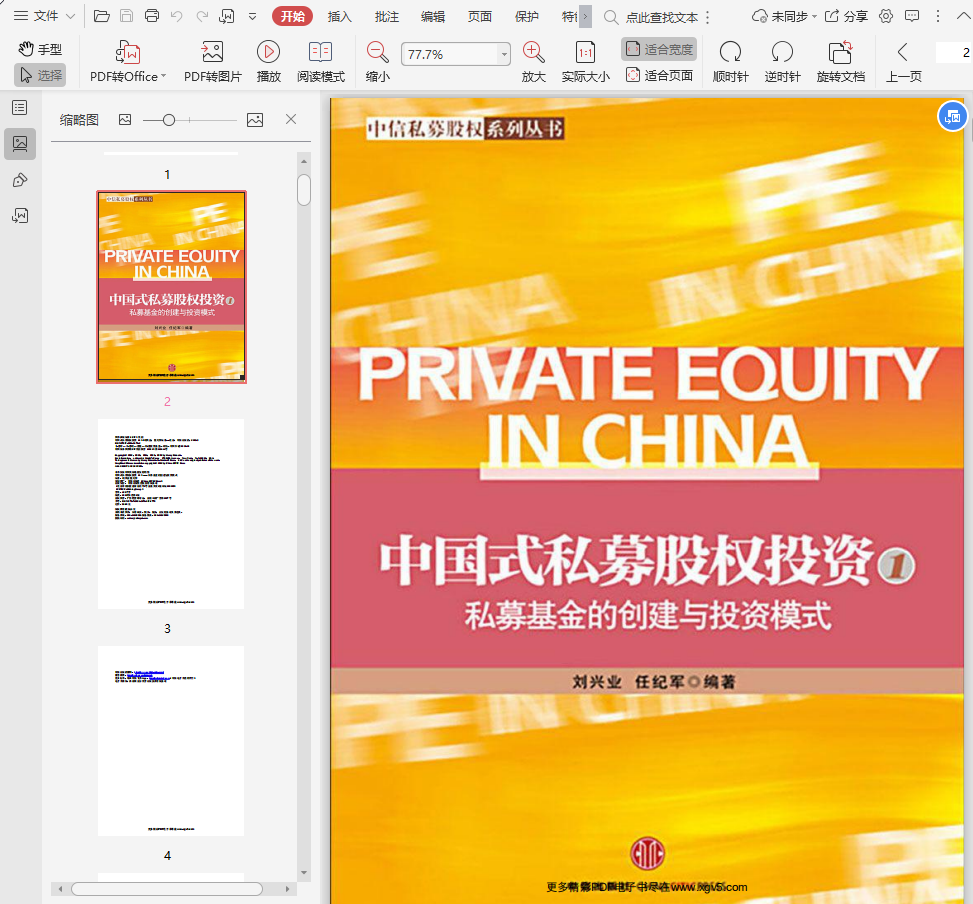This screenshot has height=904, width=973.
Task: Switch to the 页面 tab
Action: 480,17
